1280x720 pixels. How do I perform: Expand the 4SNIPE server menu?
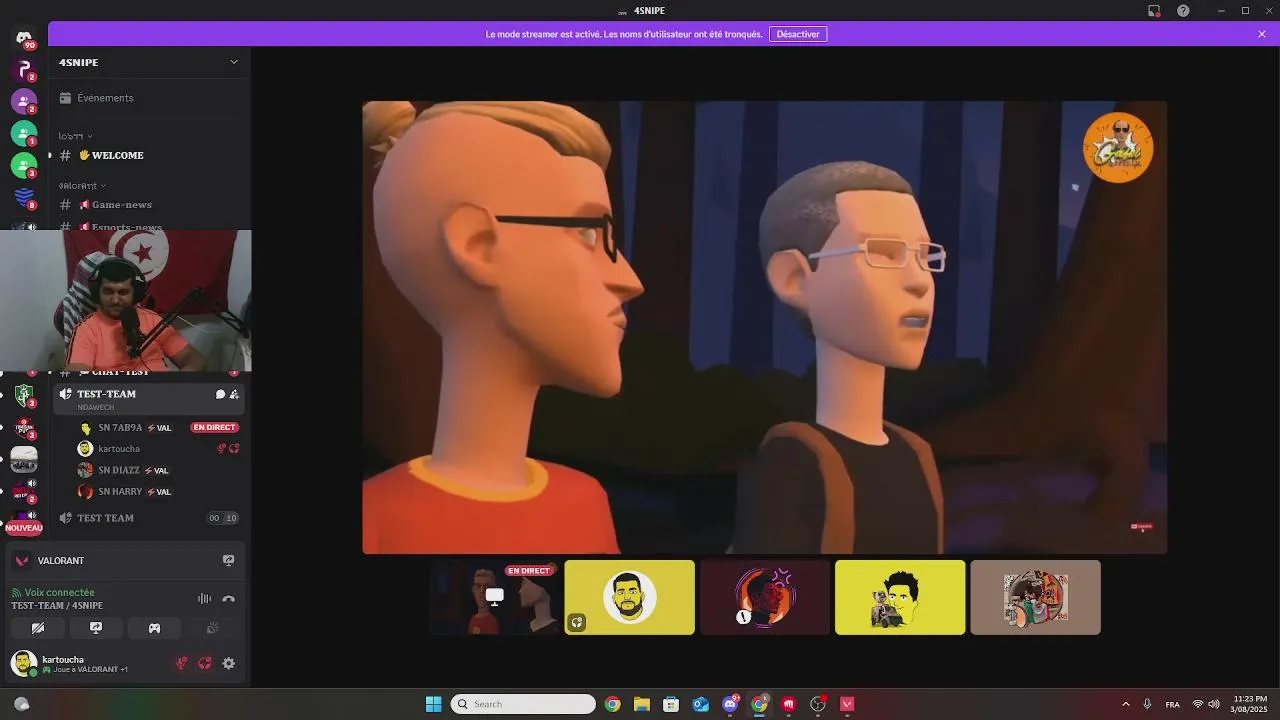click(x=234, y=62)
